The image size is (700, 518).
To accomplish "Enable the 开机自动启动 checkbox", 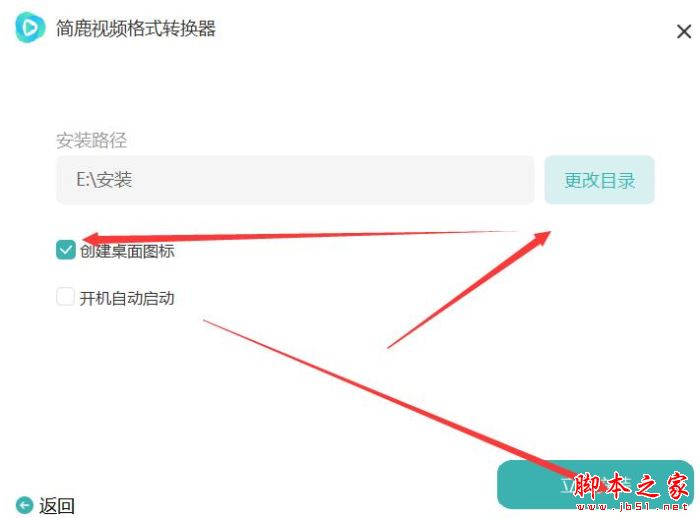I will [x=66, y=297].
